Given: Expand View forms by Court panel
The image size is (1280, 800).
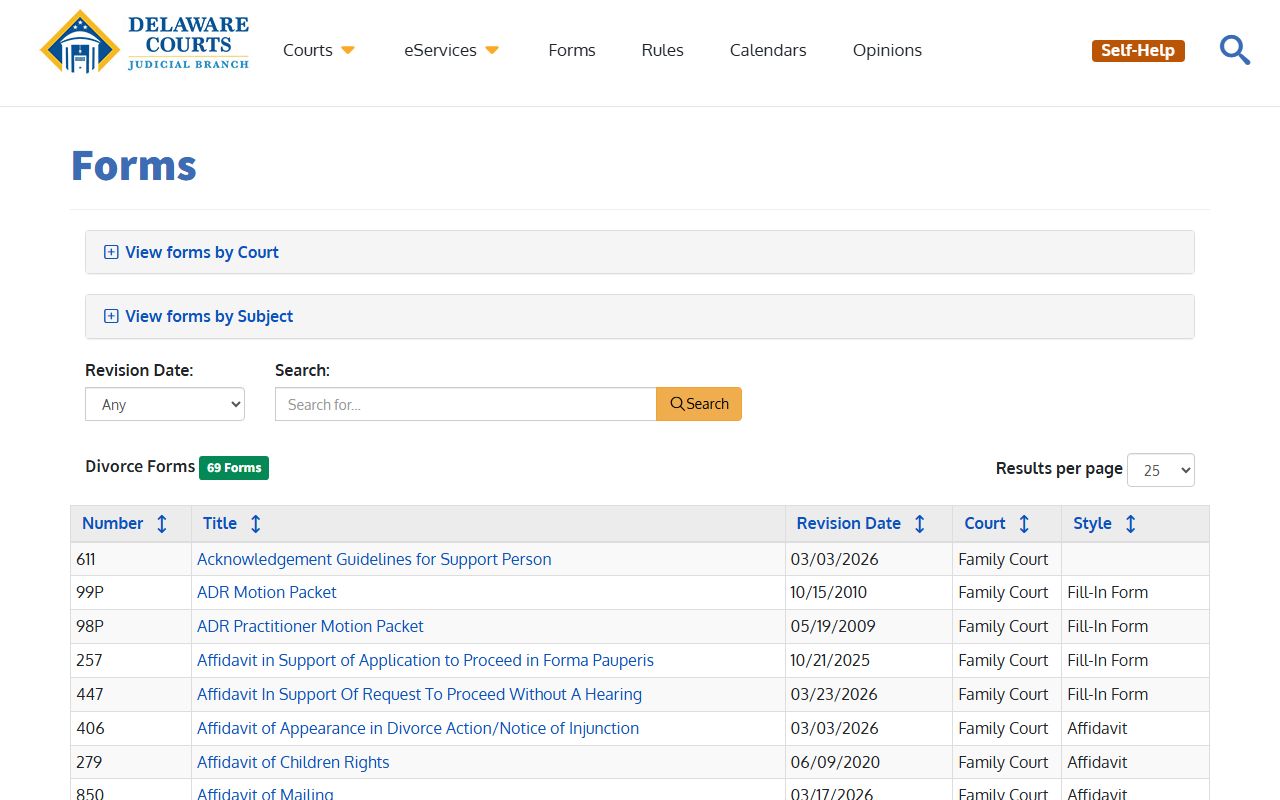Looking at the screenshot, I should (640, 252).
